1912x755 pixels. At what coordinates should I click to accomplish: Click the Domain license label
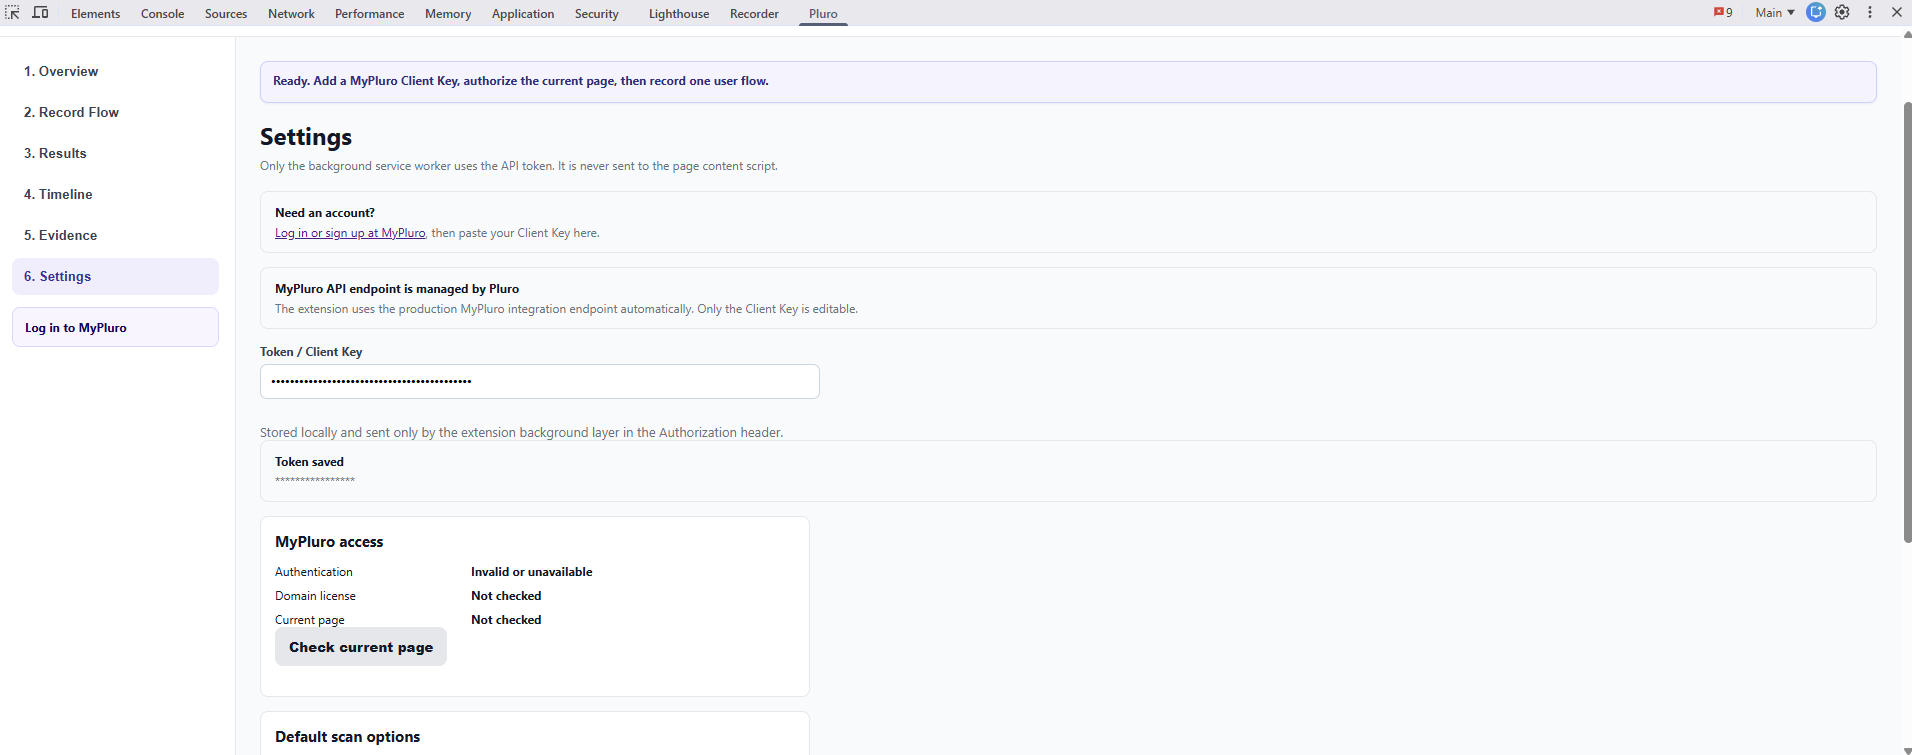(x=315, y=596)
